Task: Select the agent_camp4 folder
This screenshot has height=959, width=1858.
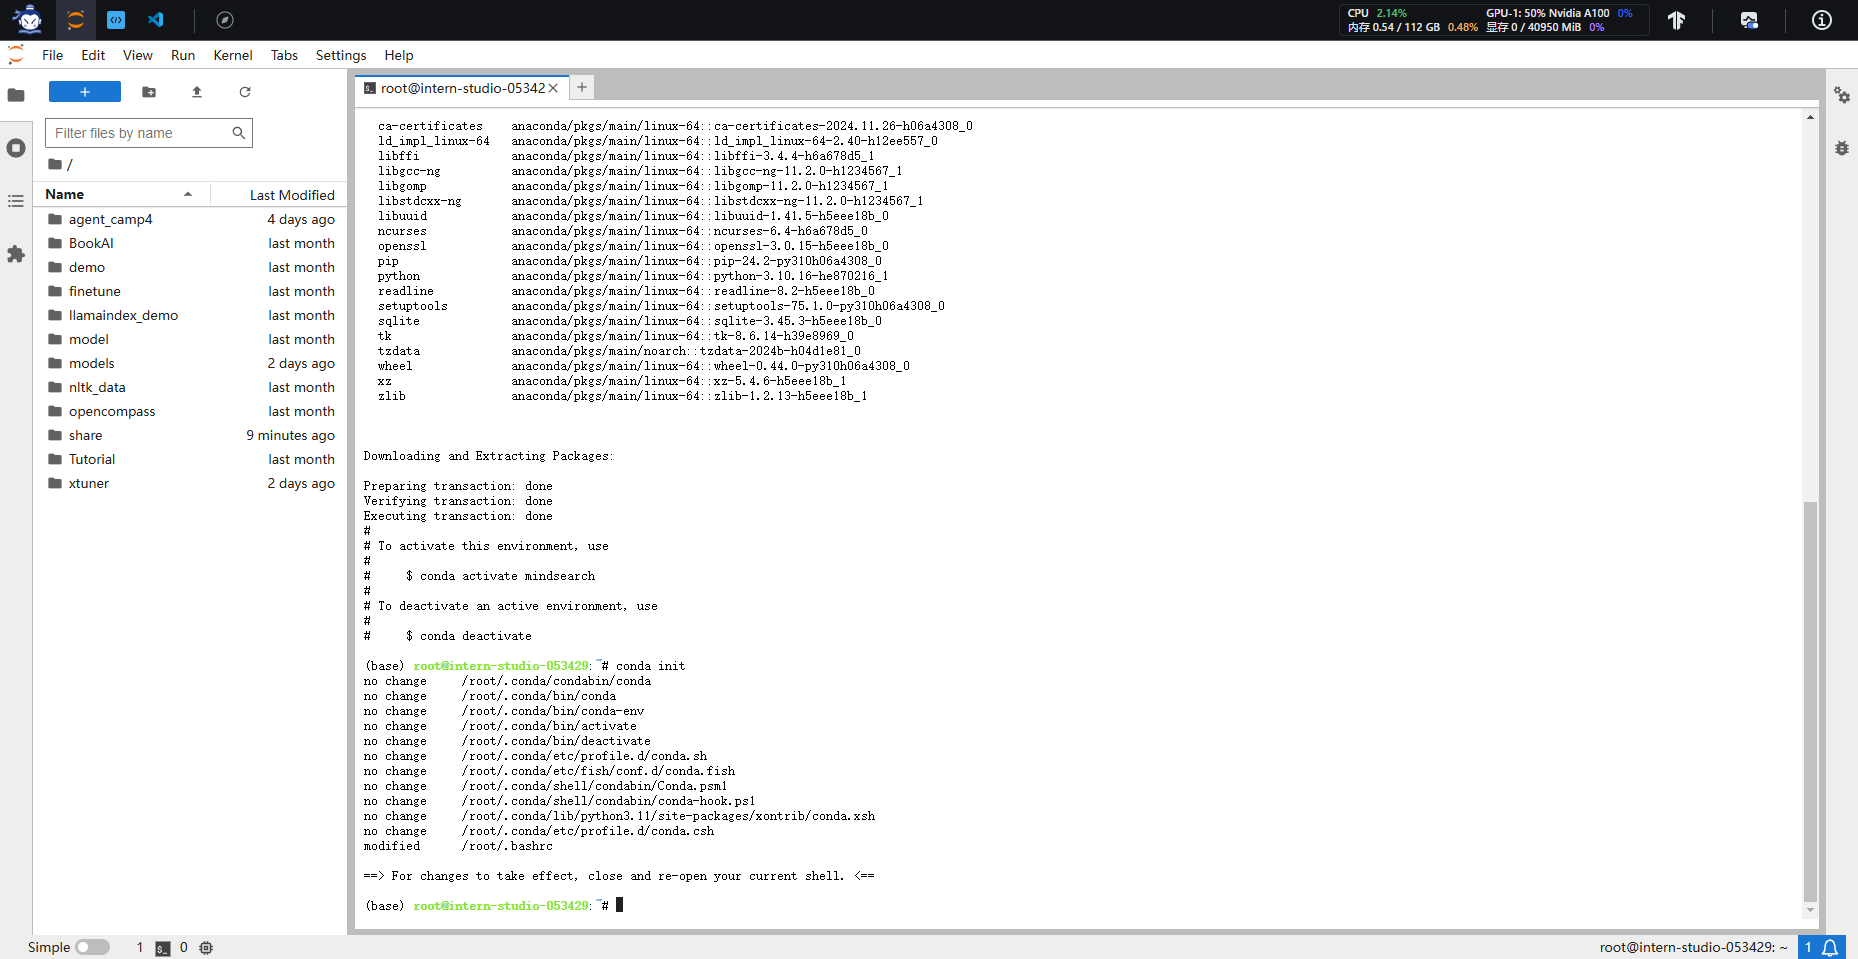Action: click(x=190, y=219)
